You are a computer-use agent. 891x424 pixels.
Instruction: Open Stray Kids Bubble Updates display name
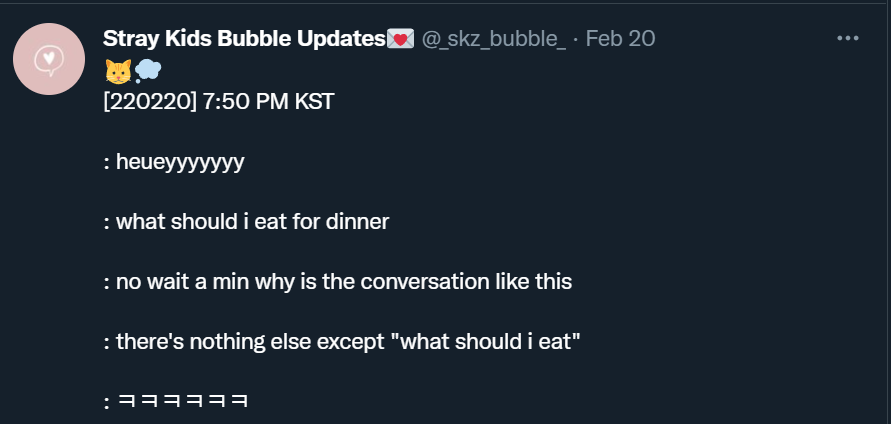244,39
